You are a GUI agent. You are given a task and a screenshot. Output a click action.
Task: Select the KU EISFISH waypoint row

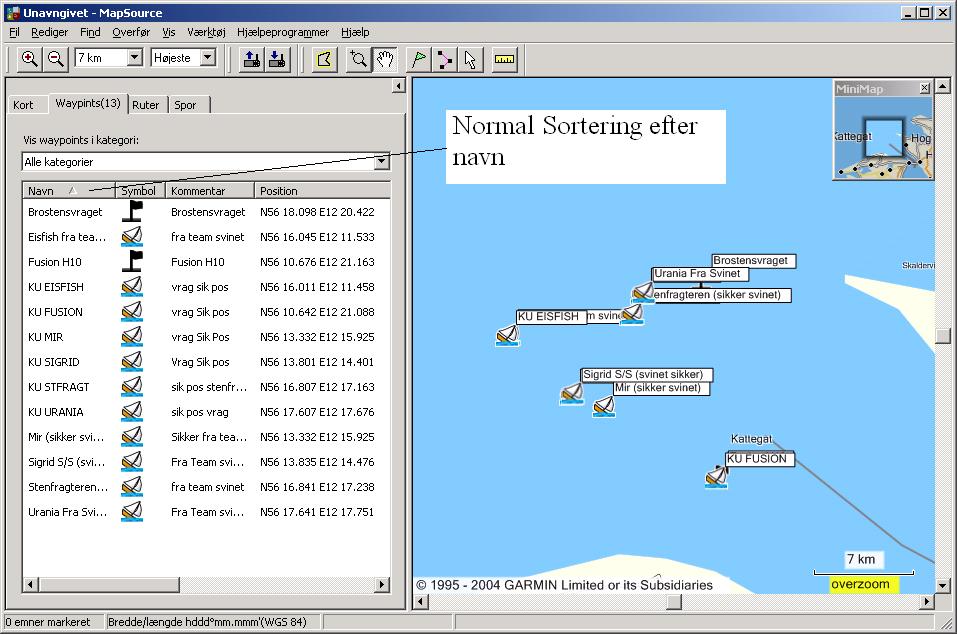click(206, 287)
